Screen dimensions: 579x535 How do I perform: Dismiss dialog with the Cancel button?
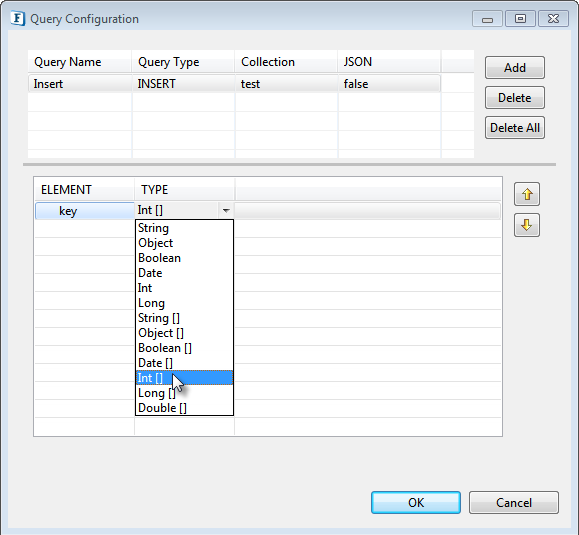point(514,503)
